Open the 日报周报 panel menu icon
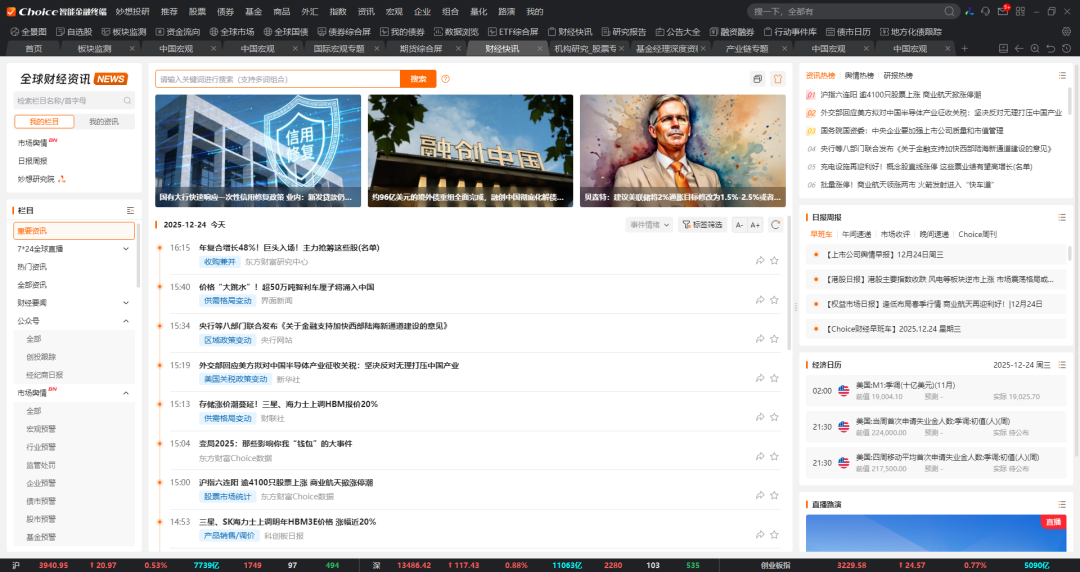1080x572 pixels. click(x=1062, y=217)
